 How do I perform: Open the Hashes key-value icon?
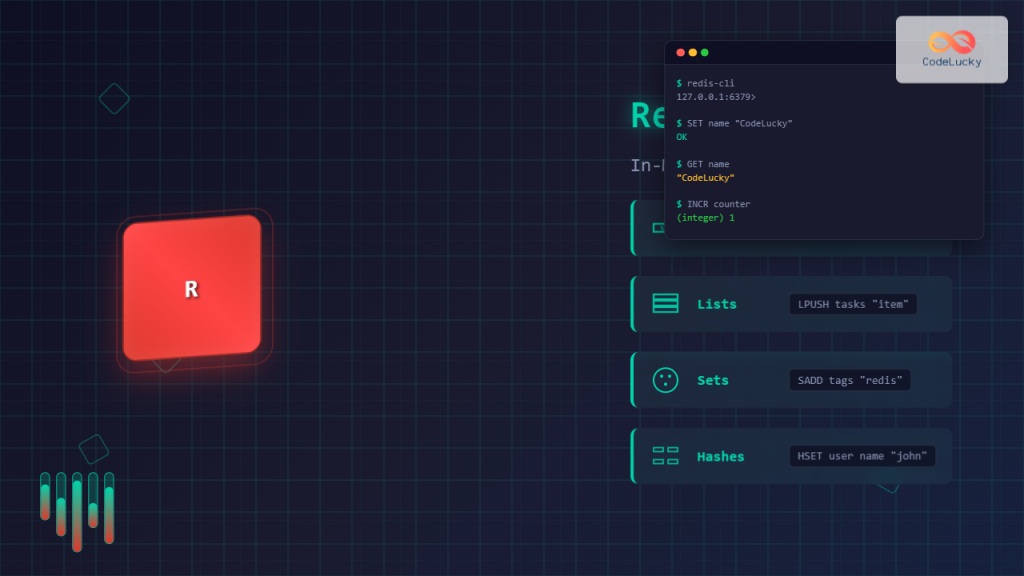point(665,455)
